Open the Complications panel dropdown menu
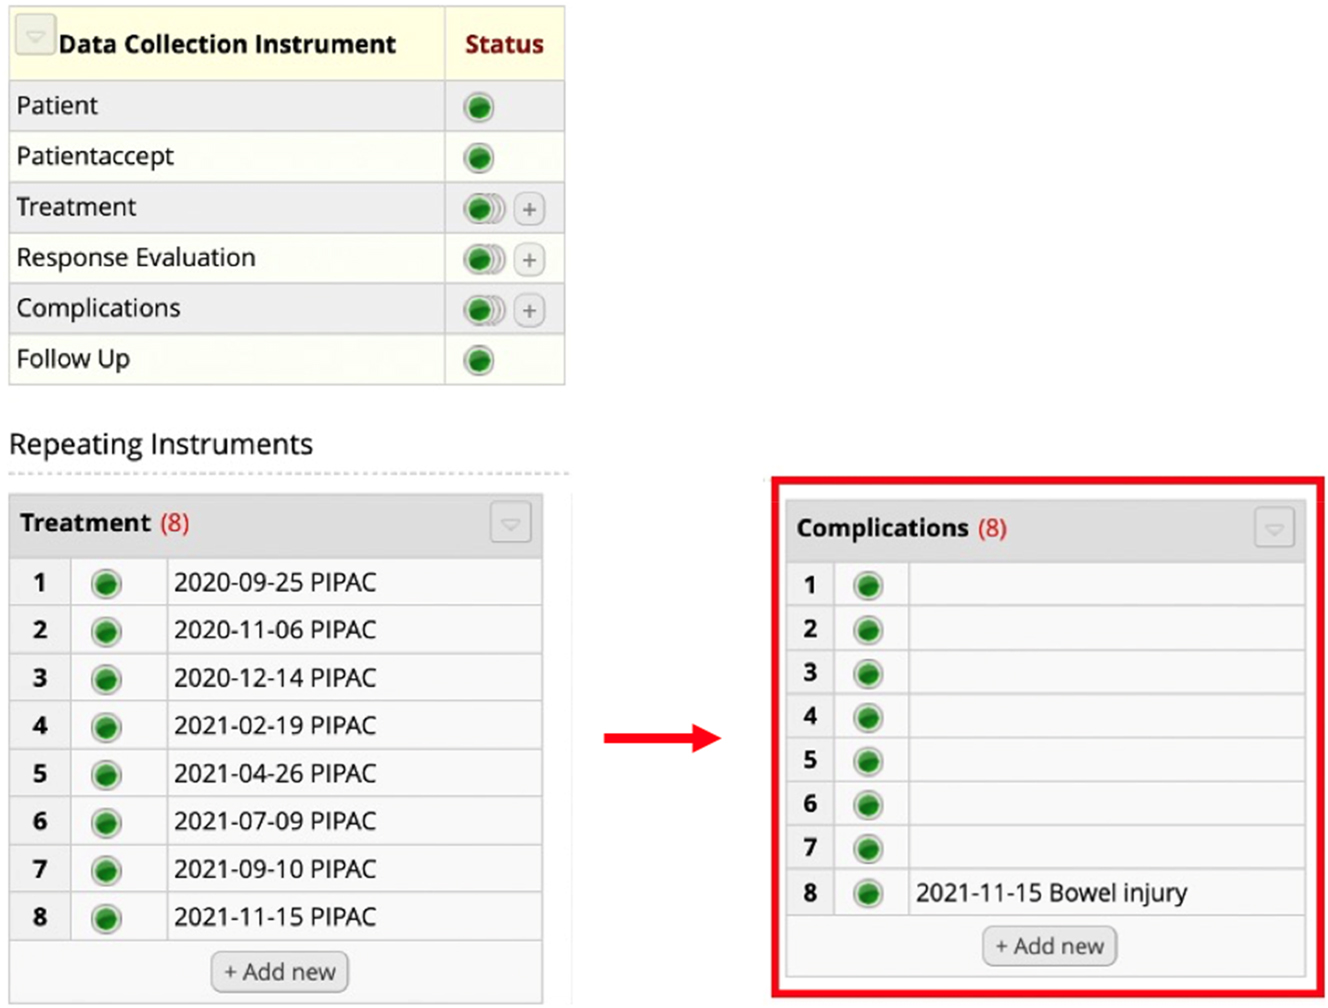This screenshot has width=1328, height=1008. click(x=1272, y=527)
